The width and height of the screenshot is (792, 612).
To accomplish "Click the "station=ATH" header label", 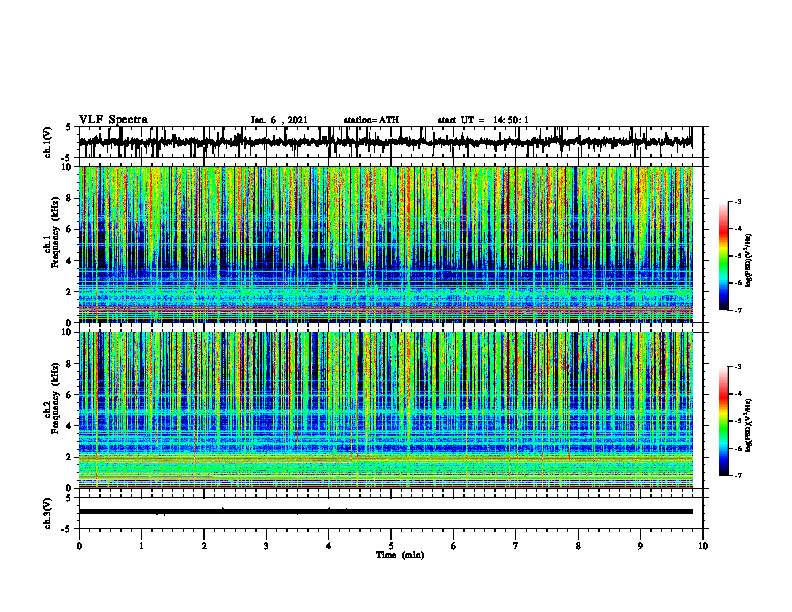I will click(x=371, y=120).
